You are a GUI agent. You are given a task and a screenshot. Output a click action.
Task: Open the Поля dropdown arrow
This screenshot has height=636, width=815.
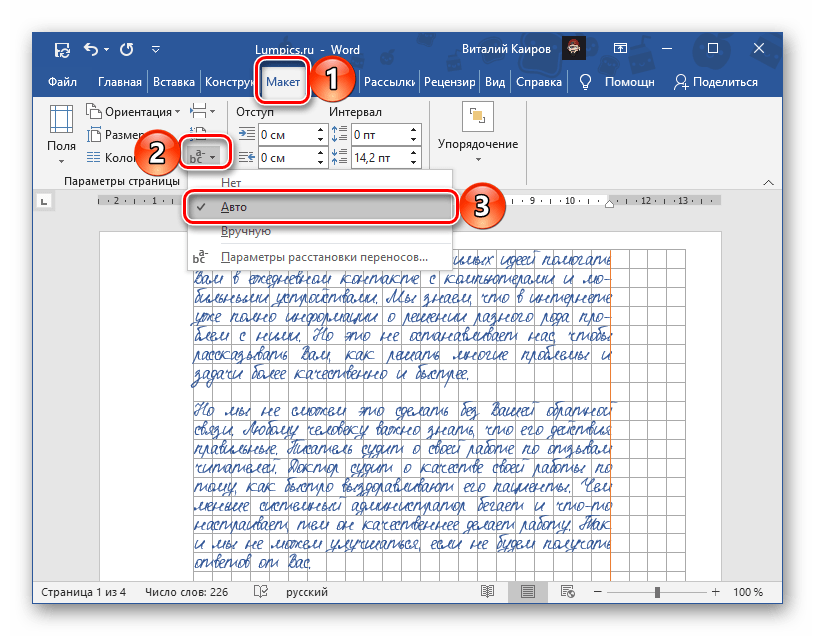(x=60, y=159)
